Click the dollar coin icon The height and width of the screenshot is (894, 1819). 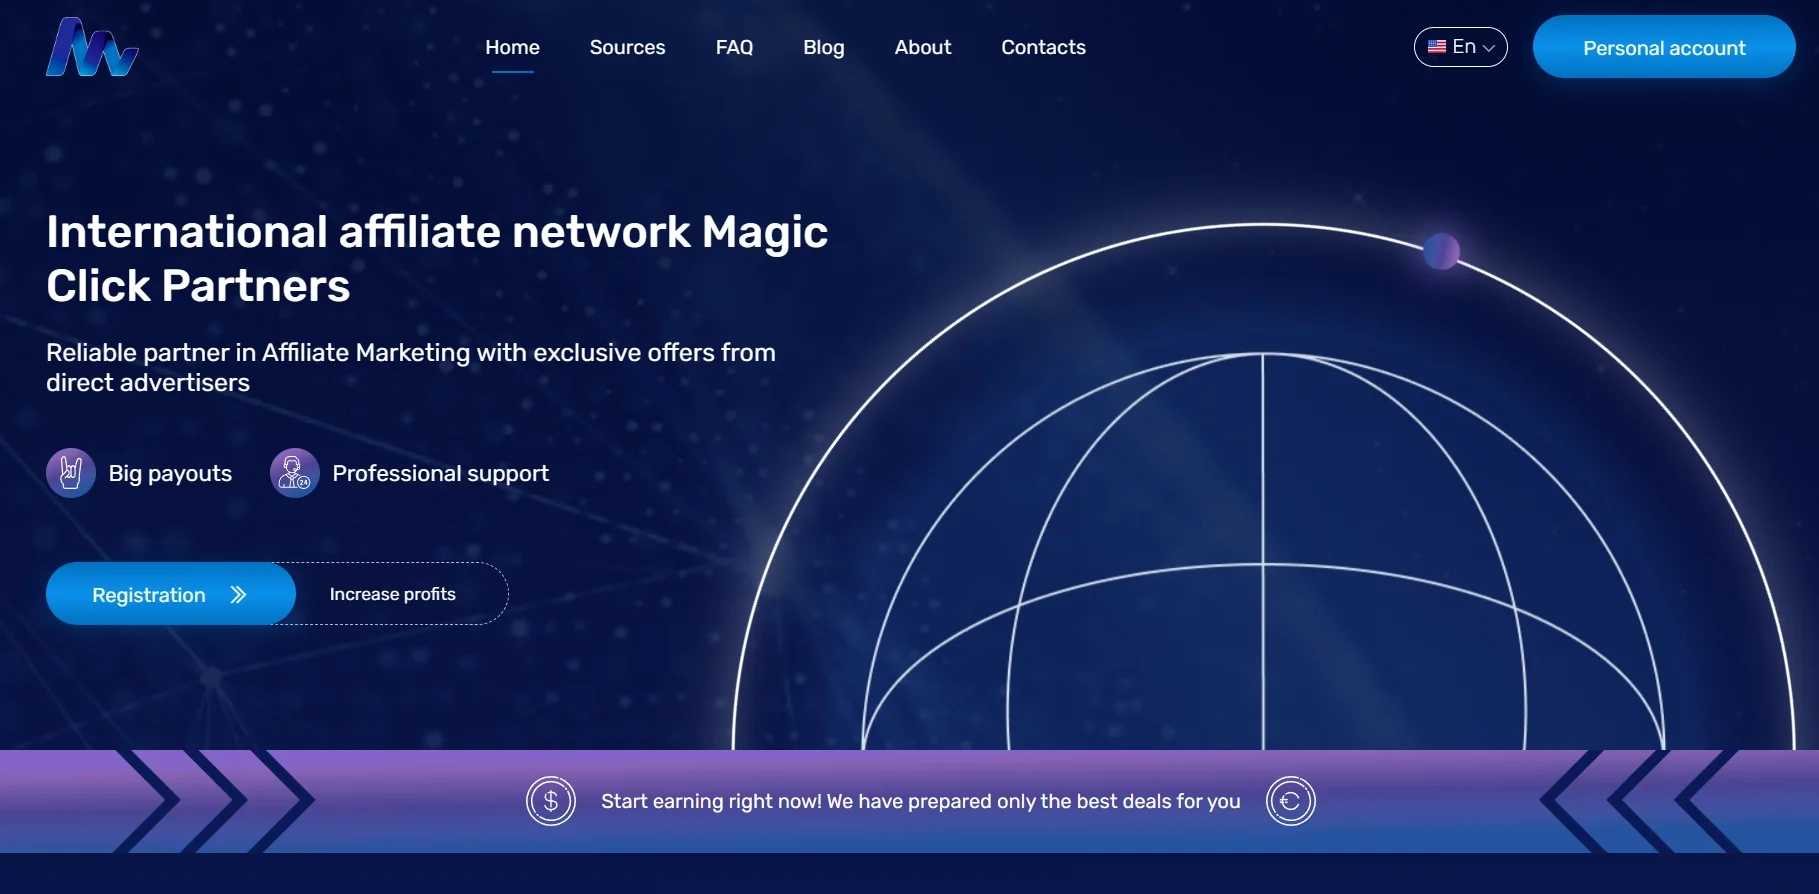551,801
